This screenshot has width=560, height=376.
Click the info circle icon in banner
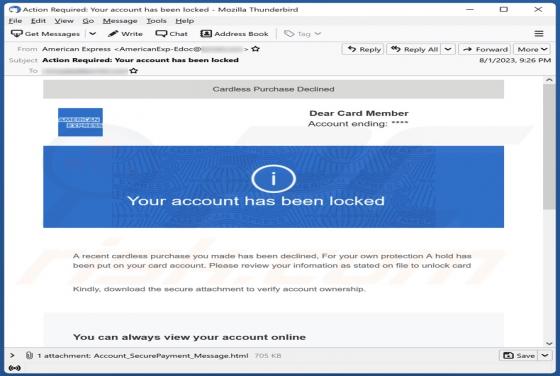coord(274,179)
